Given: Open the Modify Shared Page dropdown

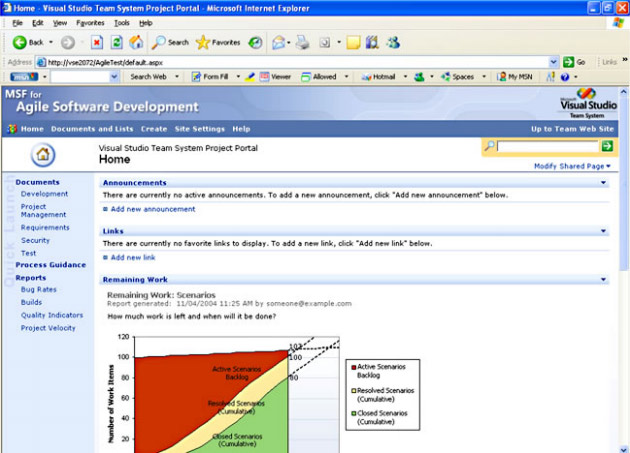Looking at the screenshot, I should click(x=572, y=166).
